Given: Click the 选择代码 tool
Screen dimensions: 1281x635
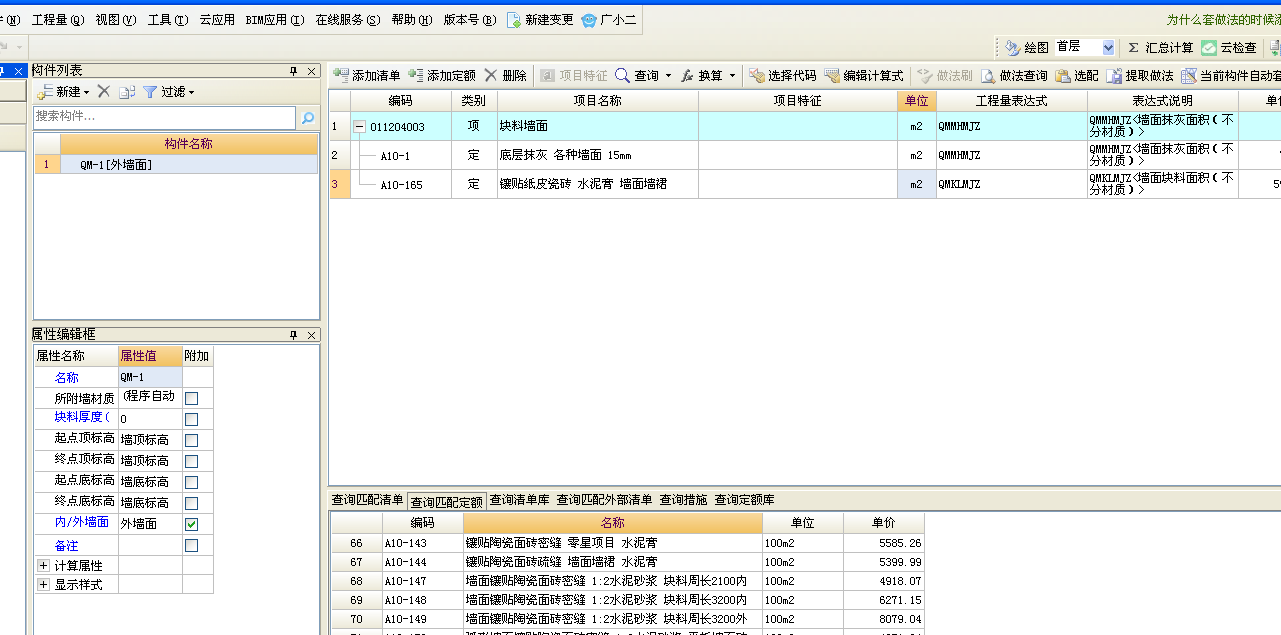Looking at the screenshot, I should tap(782, 75).
